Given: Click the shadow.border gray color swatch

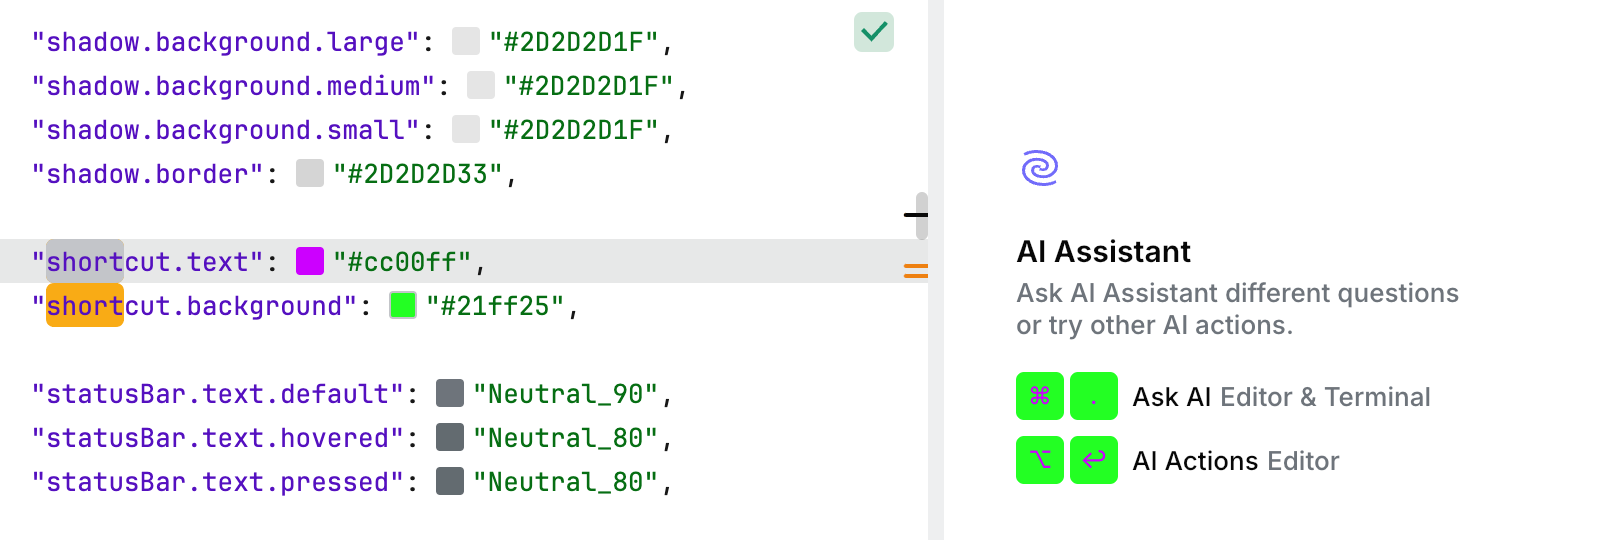Looking at the screenshot, I should tap(310, 174).
